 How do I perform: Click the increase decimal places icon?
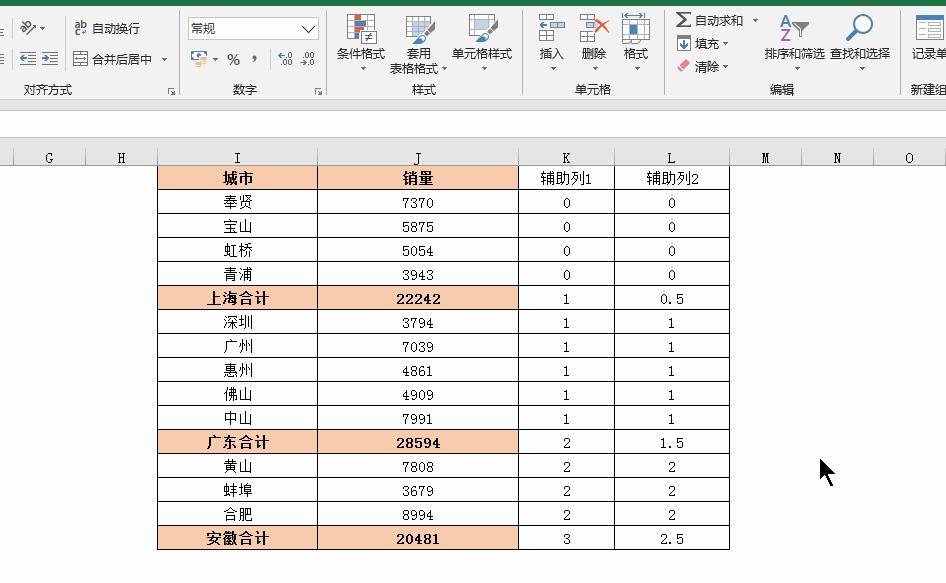click(284, 57)
